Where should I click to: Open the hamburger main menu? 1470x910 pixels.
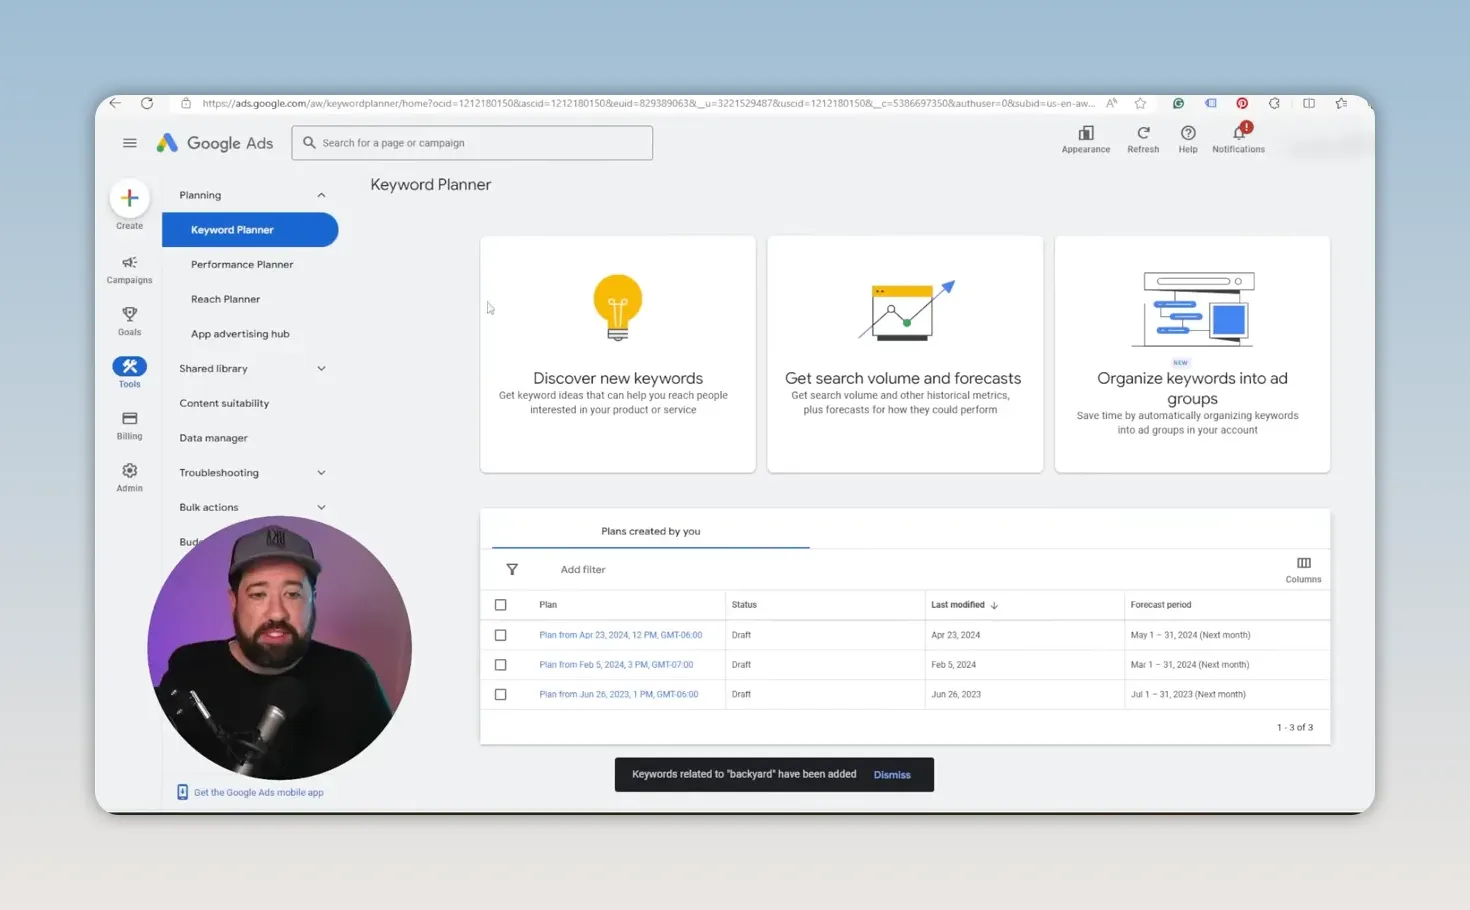tap(129, 143)
